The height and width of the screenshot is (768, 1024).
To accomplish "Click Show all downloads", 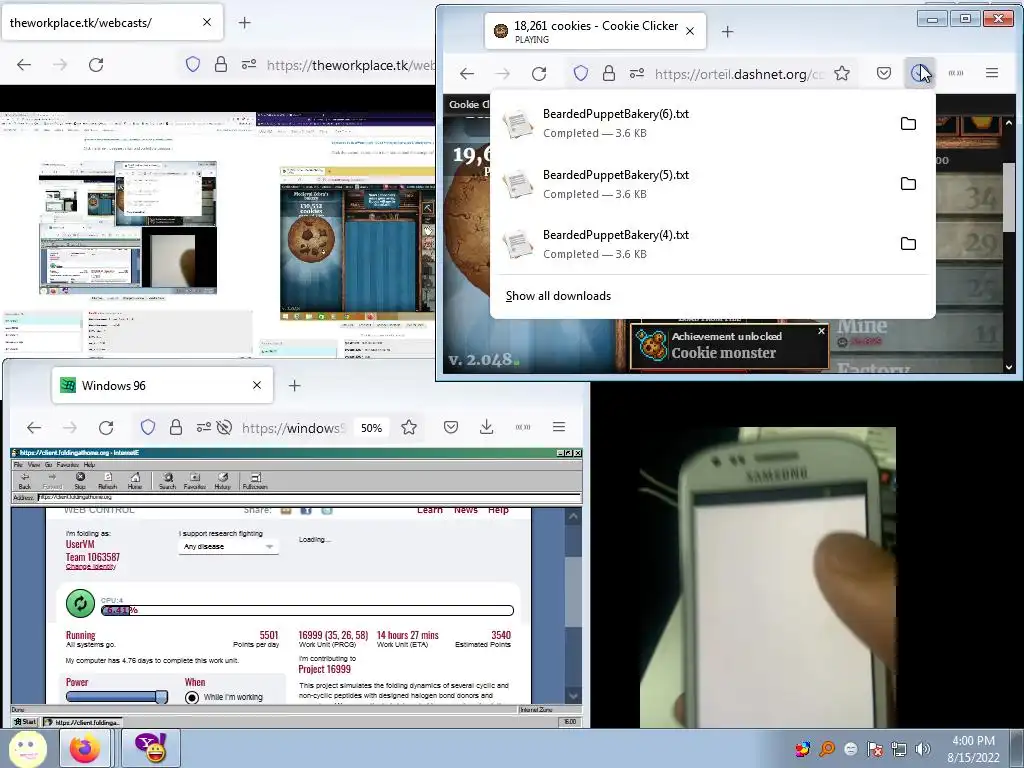I will [558, 296].
